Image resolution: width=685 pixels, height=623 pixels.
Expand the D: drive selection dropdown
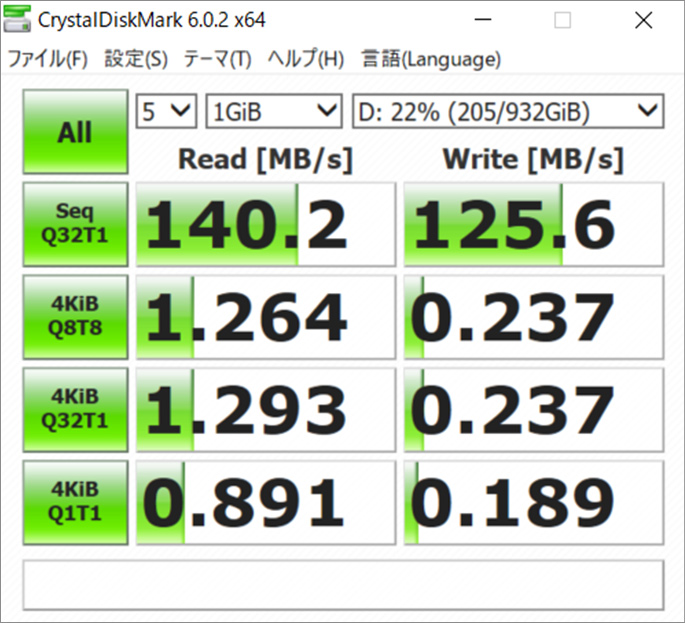click(x=508, y=111)
